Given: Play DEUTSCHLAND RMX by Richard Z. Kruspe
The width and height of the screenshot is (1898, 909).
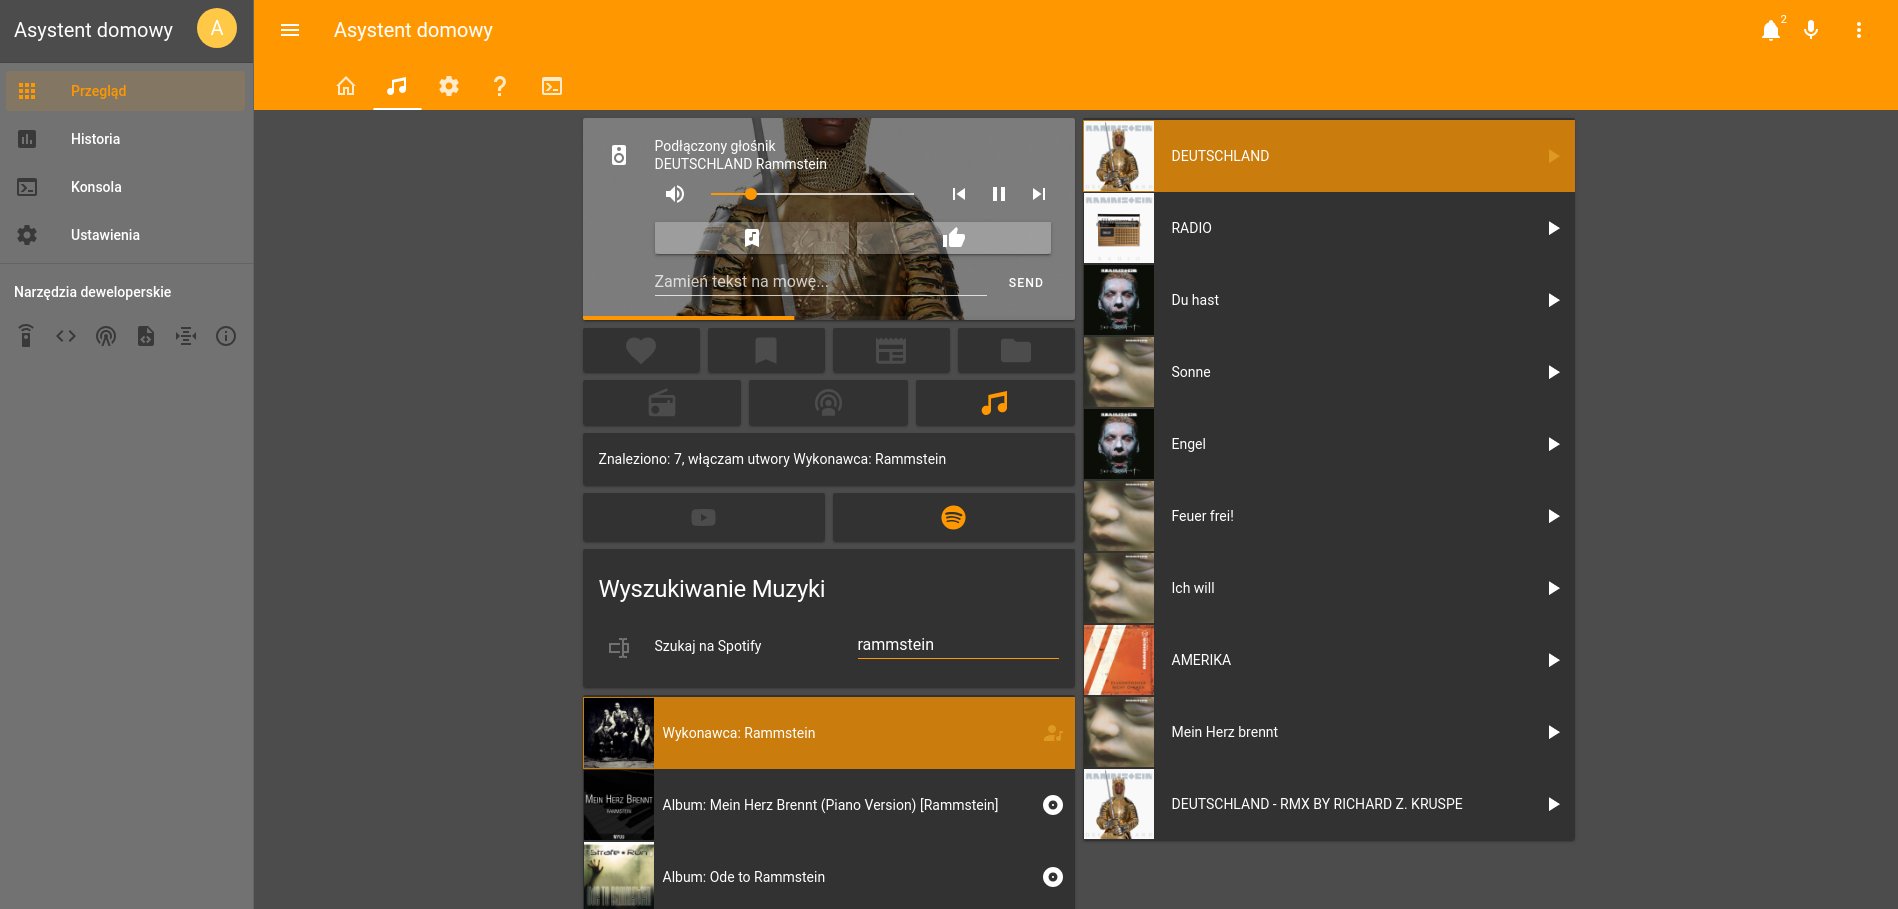Looking at the screenshot, I should [x=1554, y=804].
